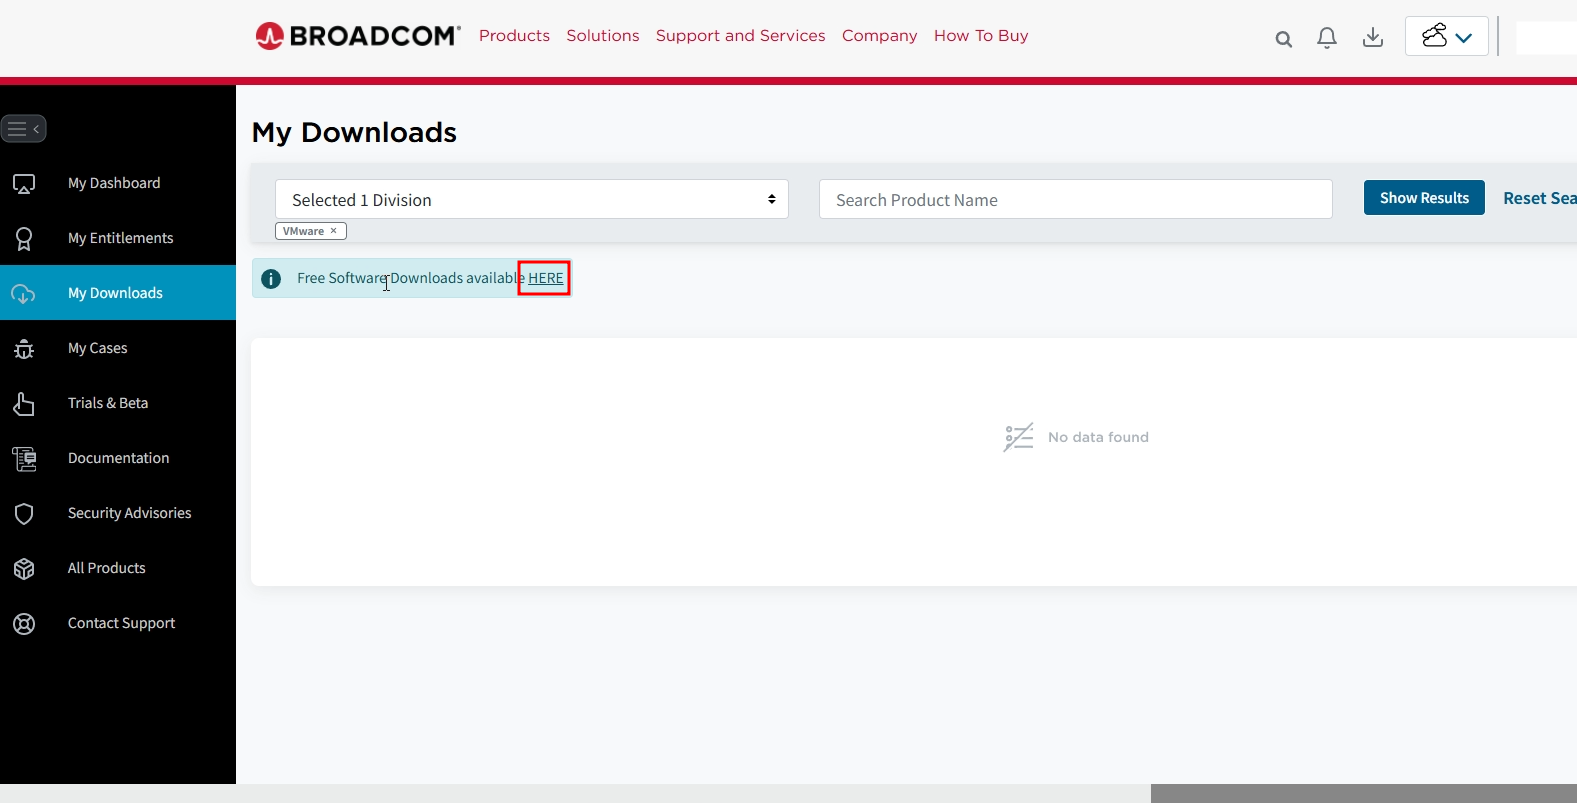Open the notifications bell icon
This screenshot has width=1577, height=803.
click(1327, 38)
